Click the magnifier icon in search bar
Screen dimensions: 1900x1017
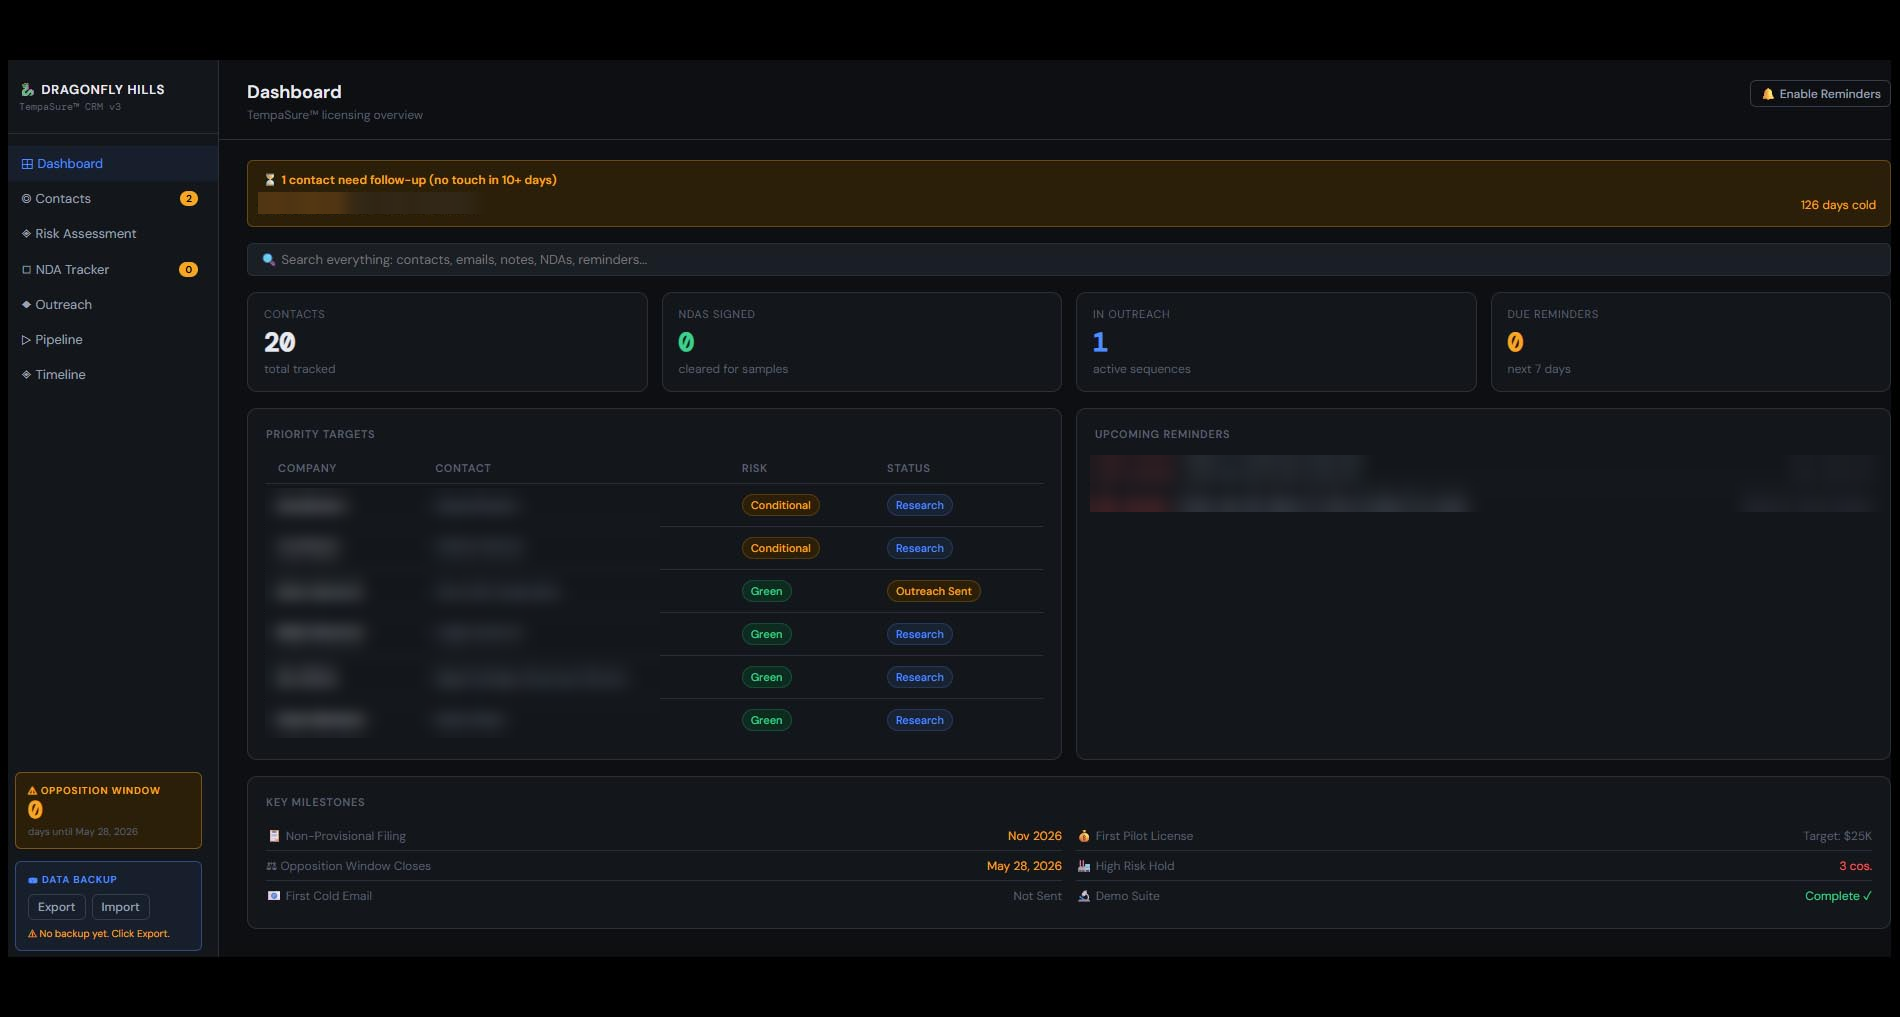click(x=268, y=260)
